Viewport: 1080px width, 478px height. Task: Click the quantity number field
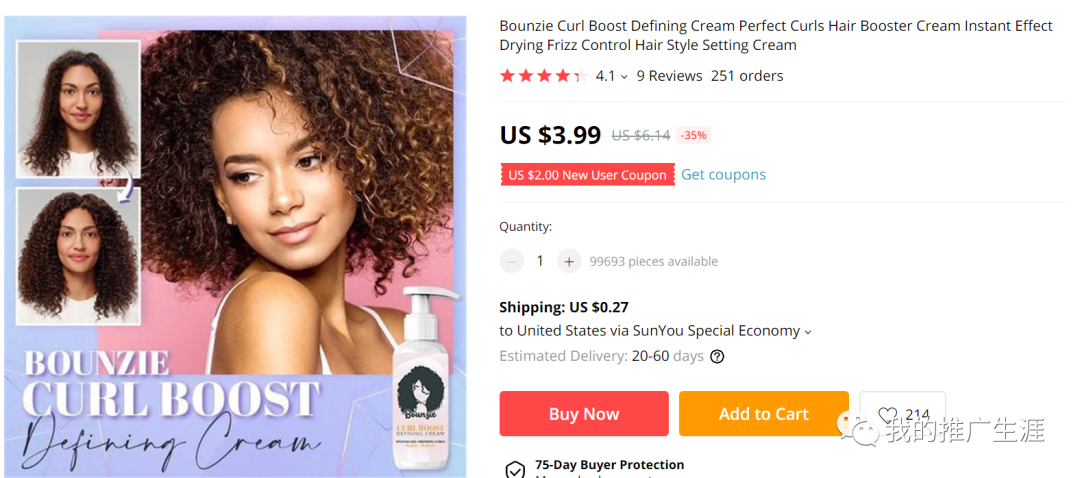tap(540, 261)
